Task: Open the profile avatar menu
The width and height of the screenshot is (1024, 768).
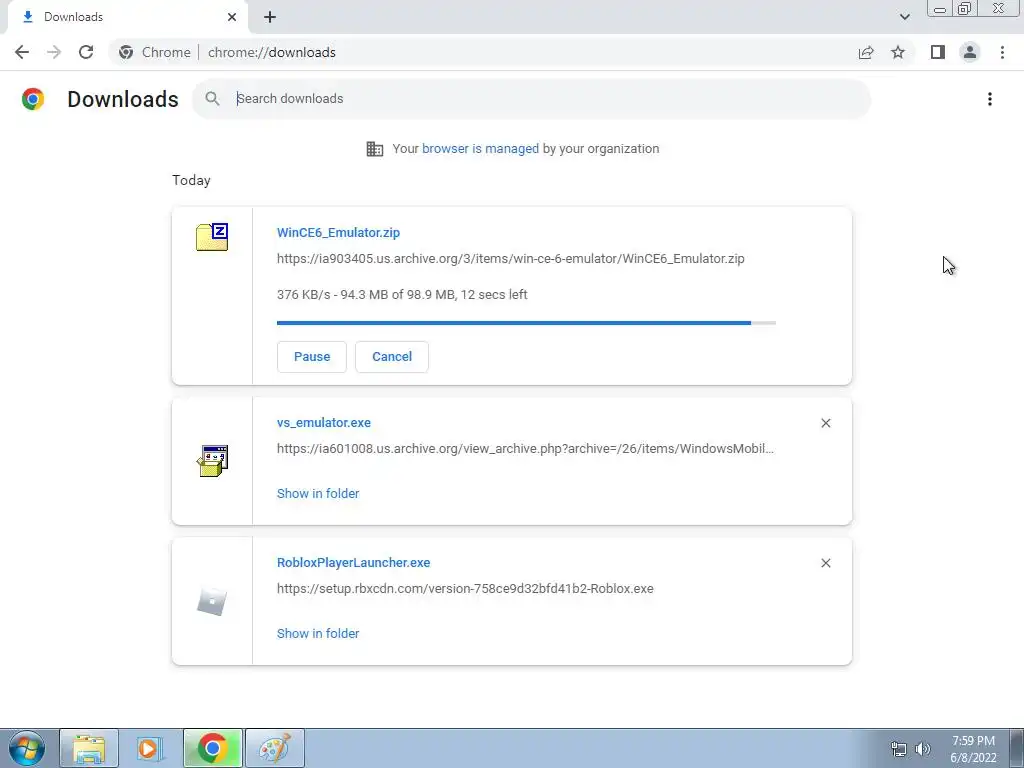Action: pyautogui.click(x=970, y=52)
